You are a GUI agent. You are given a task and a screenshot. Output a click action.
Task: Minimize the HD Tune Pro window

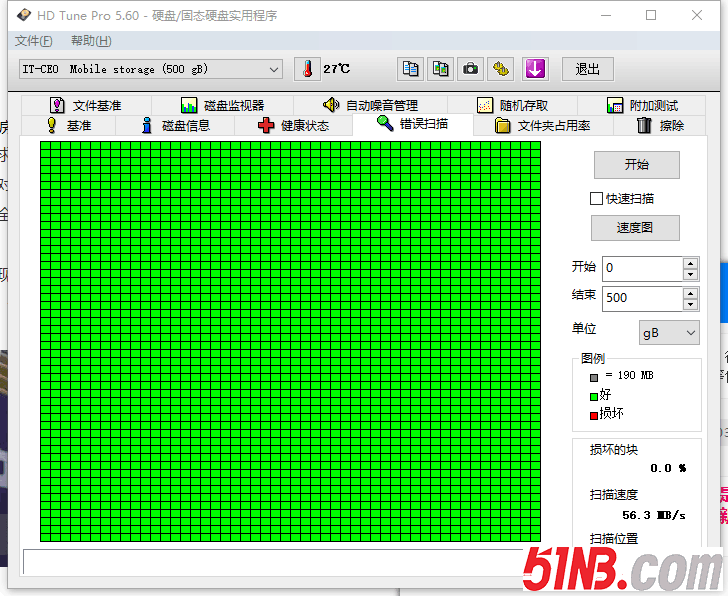point(606,15)
